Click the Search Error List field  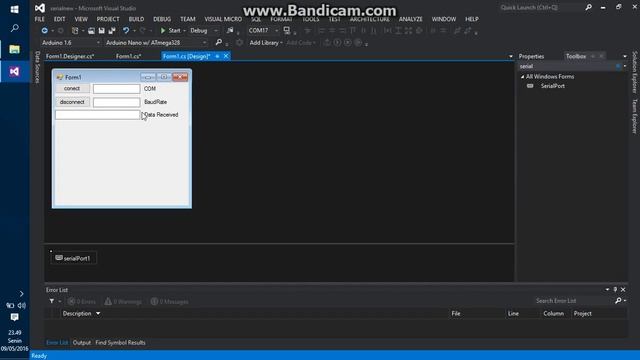click(x=573, y=301)
